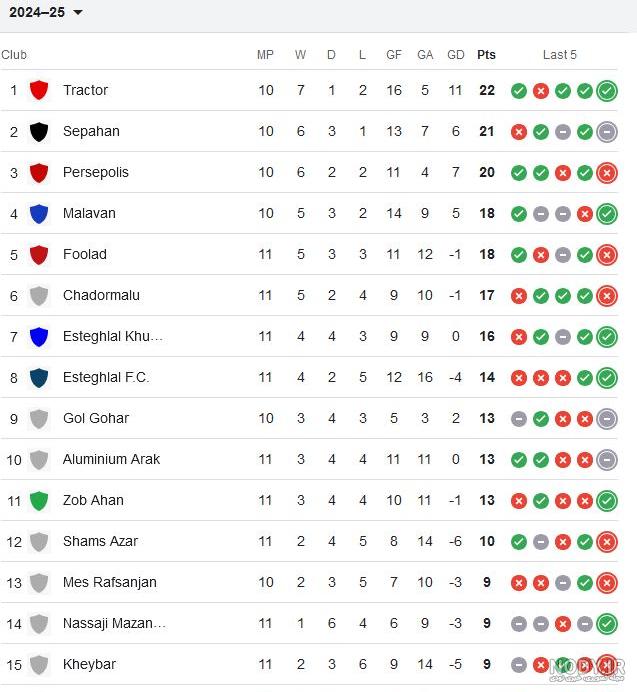Open the 2024–25 season dropdown
Image resolution: width=637 pixels, height=692 pixels.
coord(46,12)
